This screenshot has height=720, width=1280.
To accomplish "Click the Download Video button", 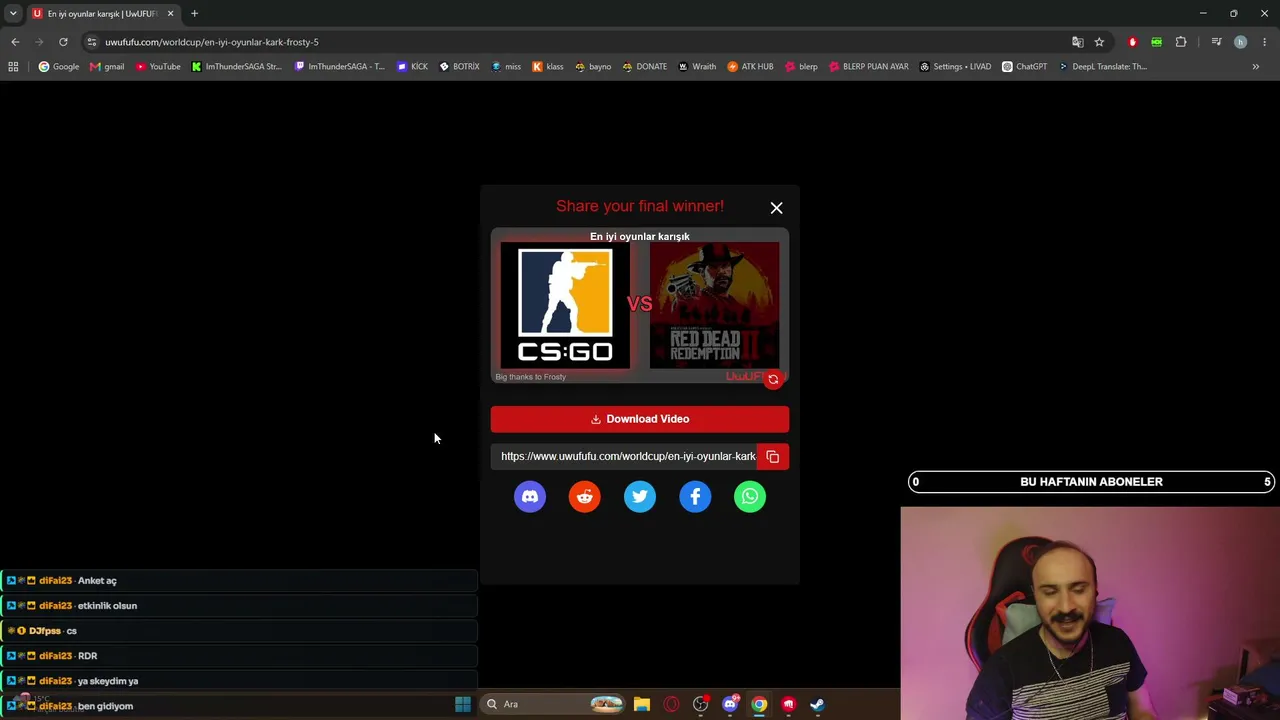I will coord(640,419).
